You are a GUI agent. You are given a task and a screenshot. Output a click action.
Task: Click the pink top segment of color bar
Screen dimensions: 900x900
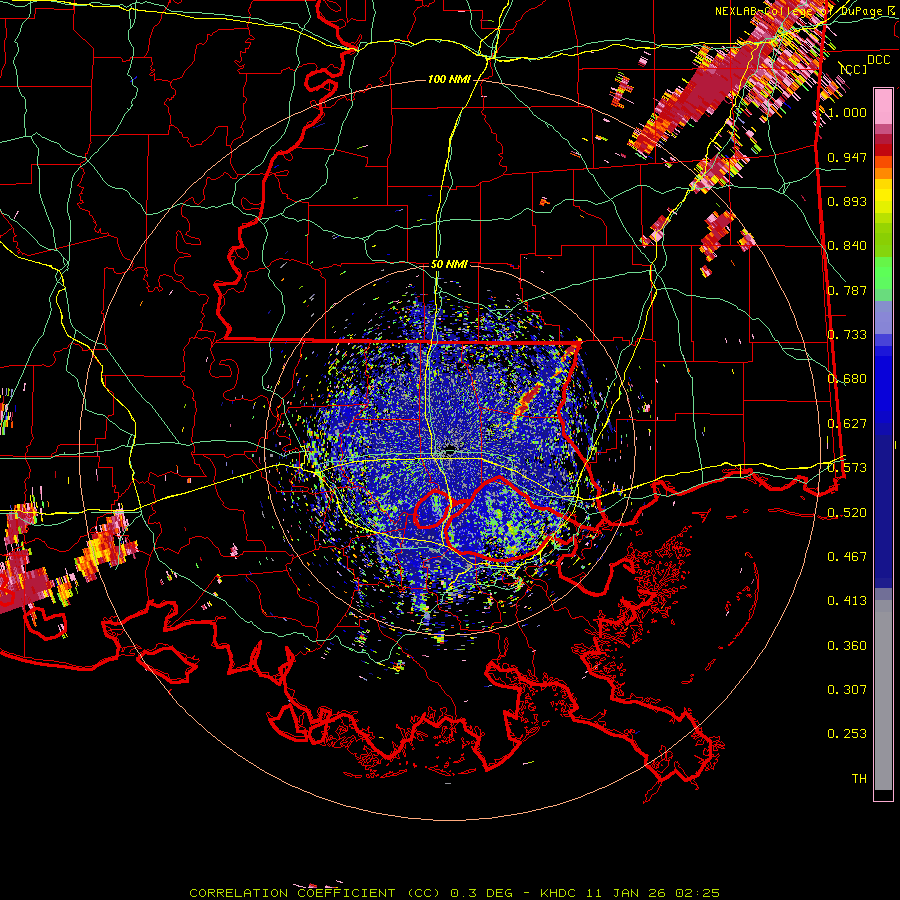coord(883,106)
